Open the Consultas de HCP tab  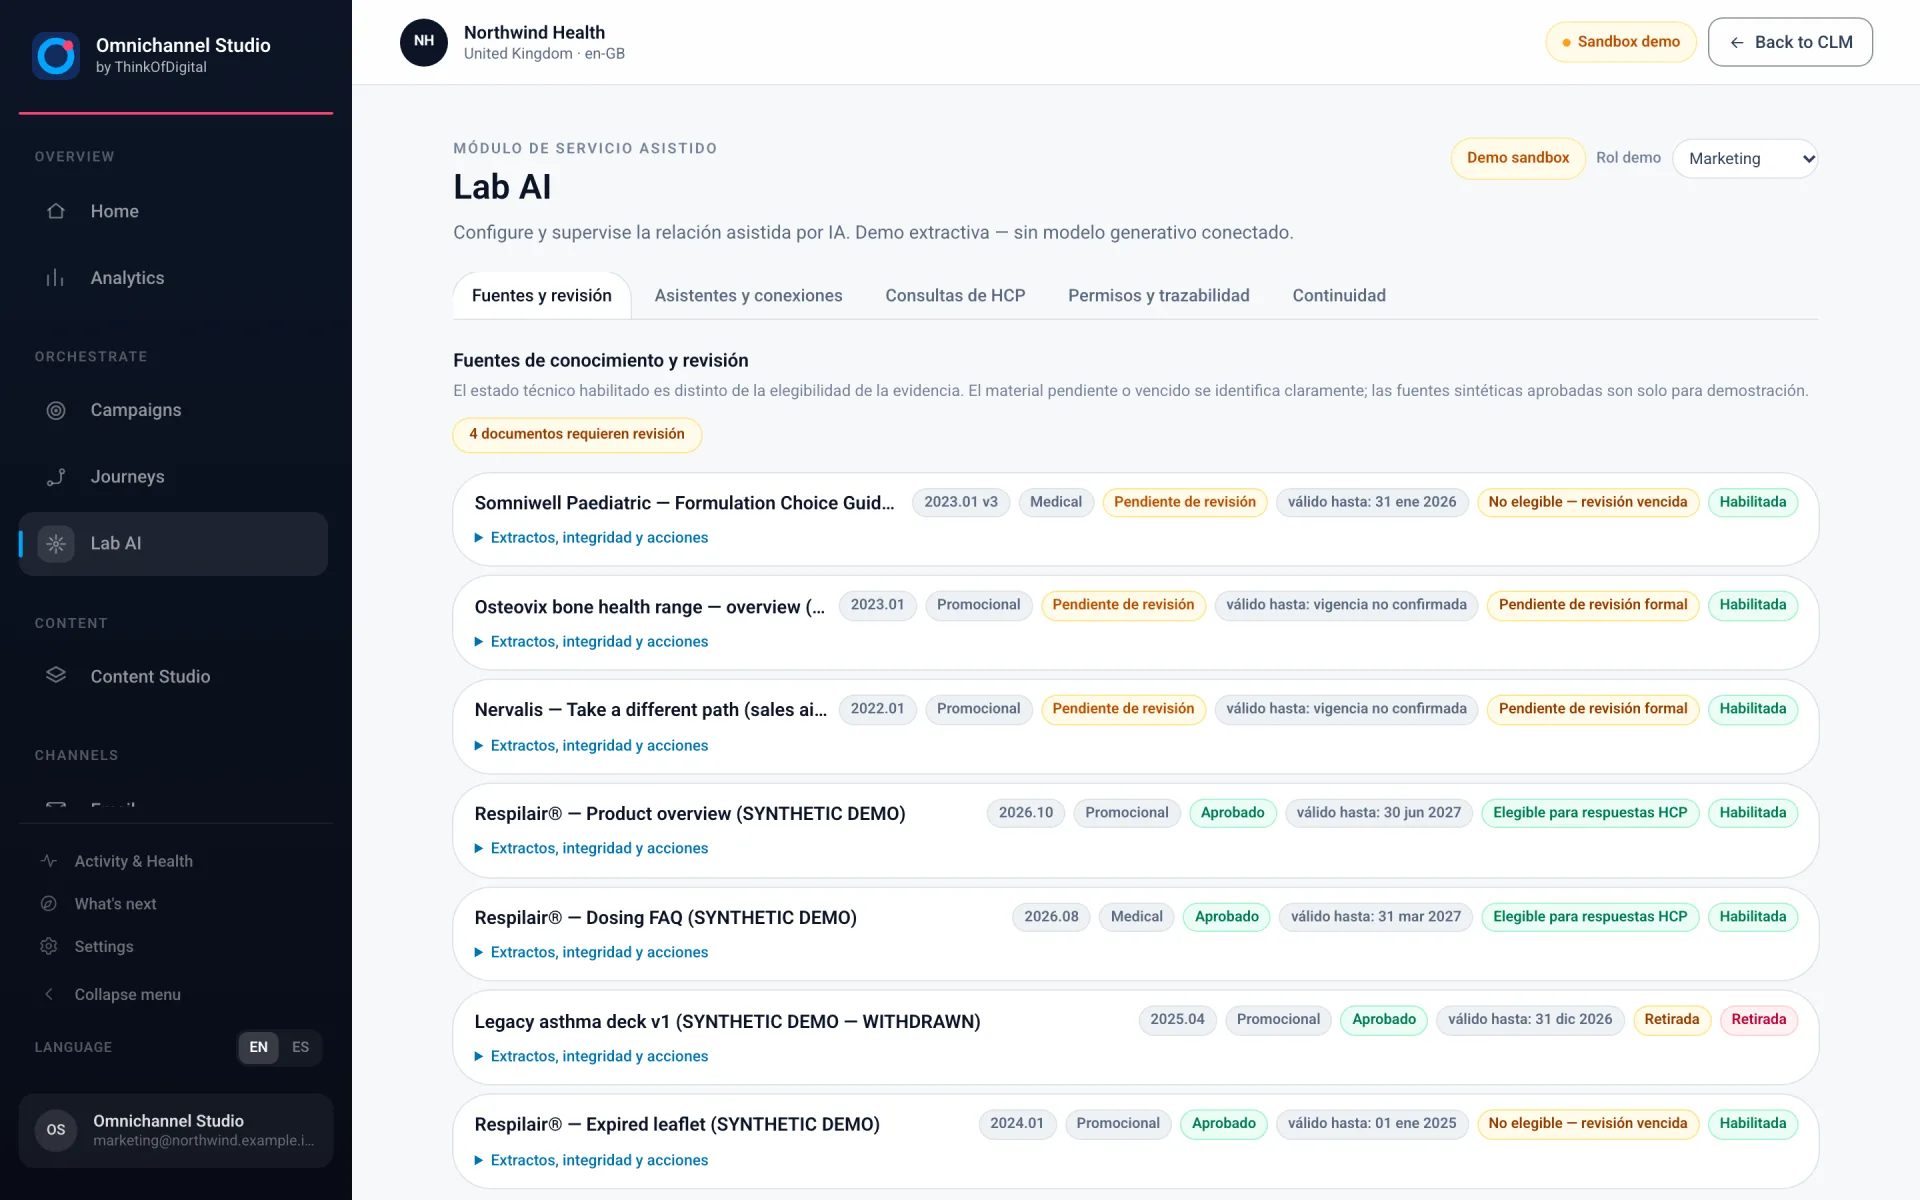click(955, 296)
